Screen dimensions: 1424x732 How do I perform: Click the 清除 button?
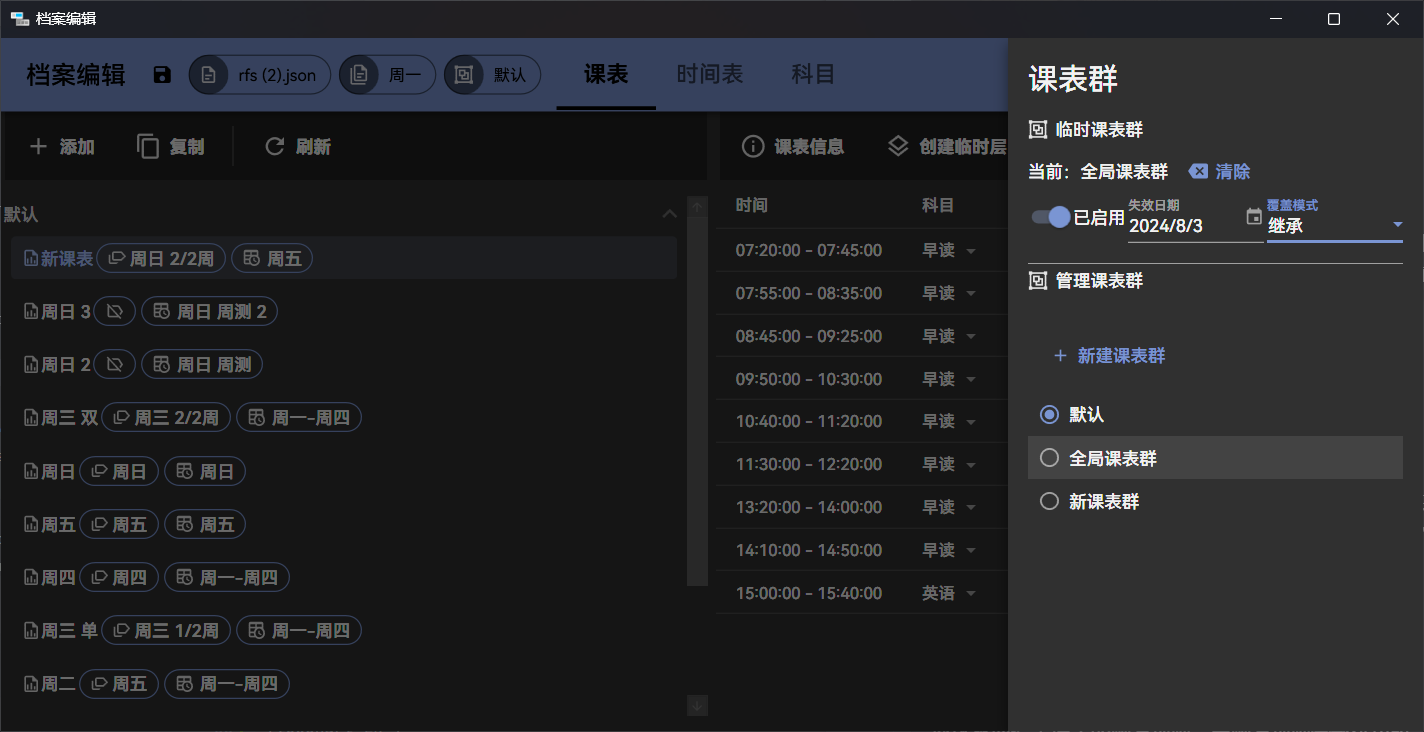point(1219,172)
